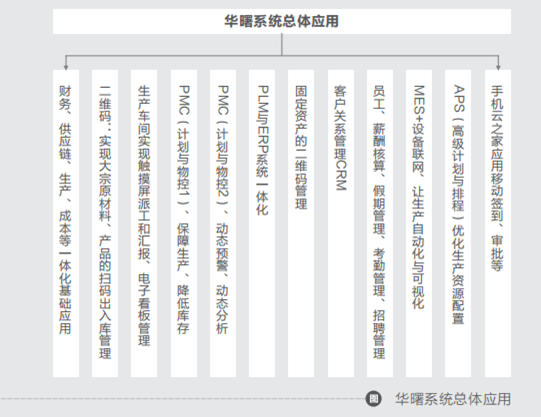Click the round 图 caption icon
The height and width of the screenshot is (417, 541).
coord(374,399)
